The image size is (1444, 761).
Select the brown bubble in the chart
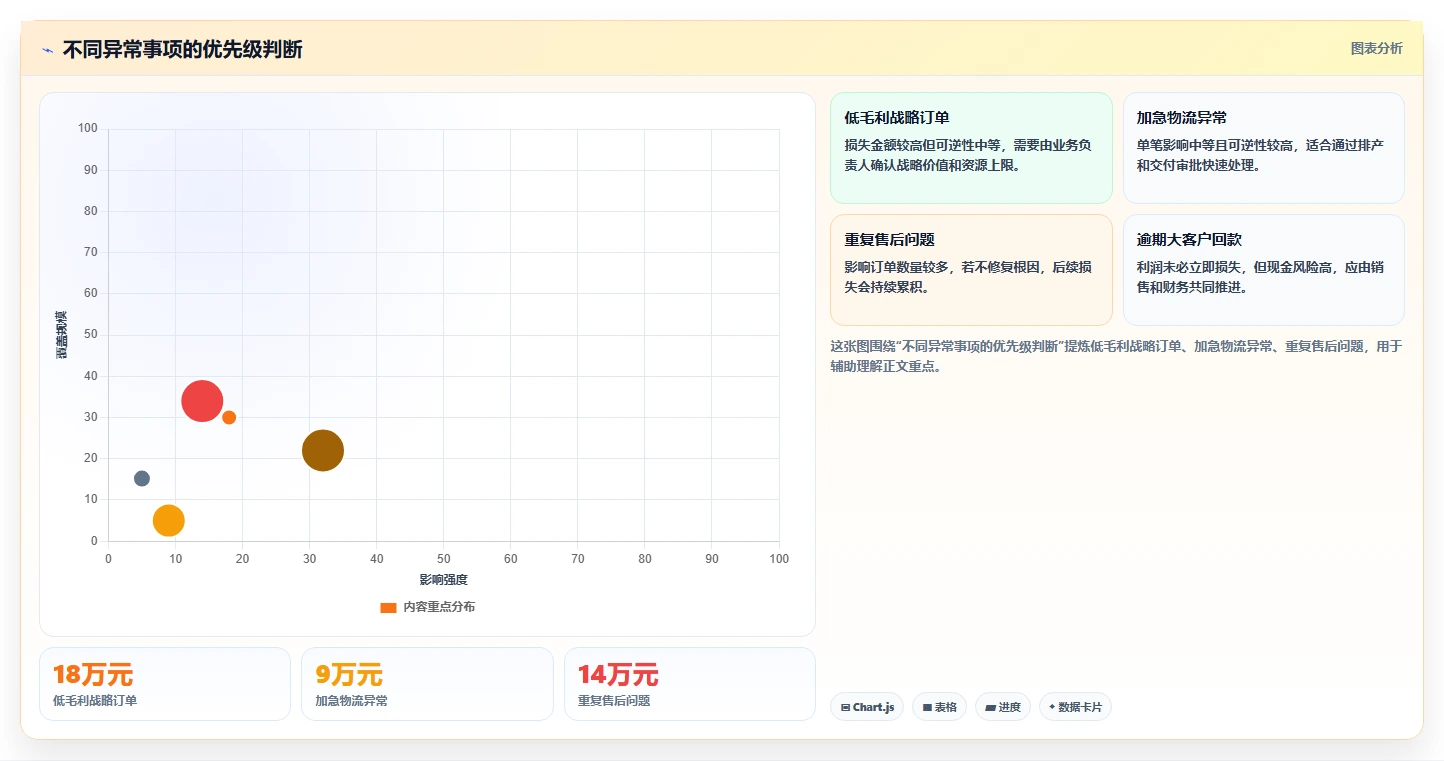tap(323, 450)
